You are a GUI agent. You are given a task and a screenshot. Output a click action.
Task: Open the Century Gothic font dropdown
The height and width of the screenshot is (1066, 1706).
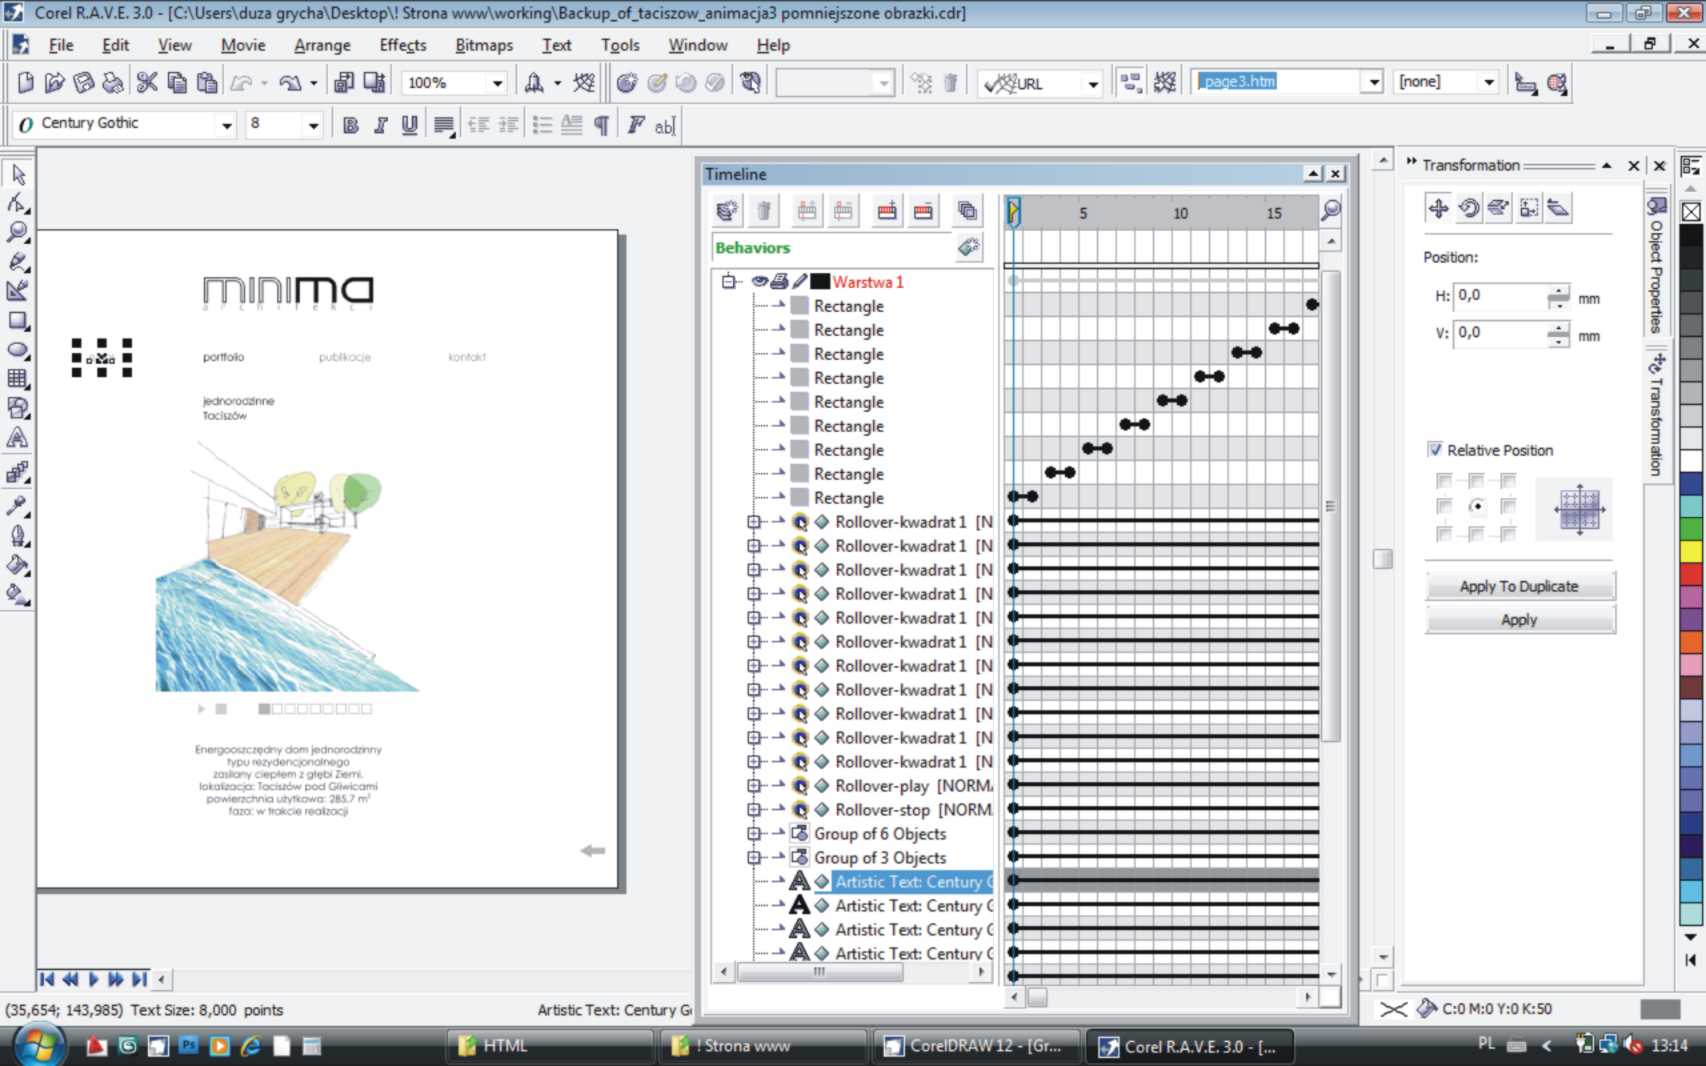tap(227, 125)
